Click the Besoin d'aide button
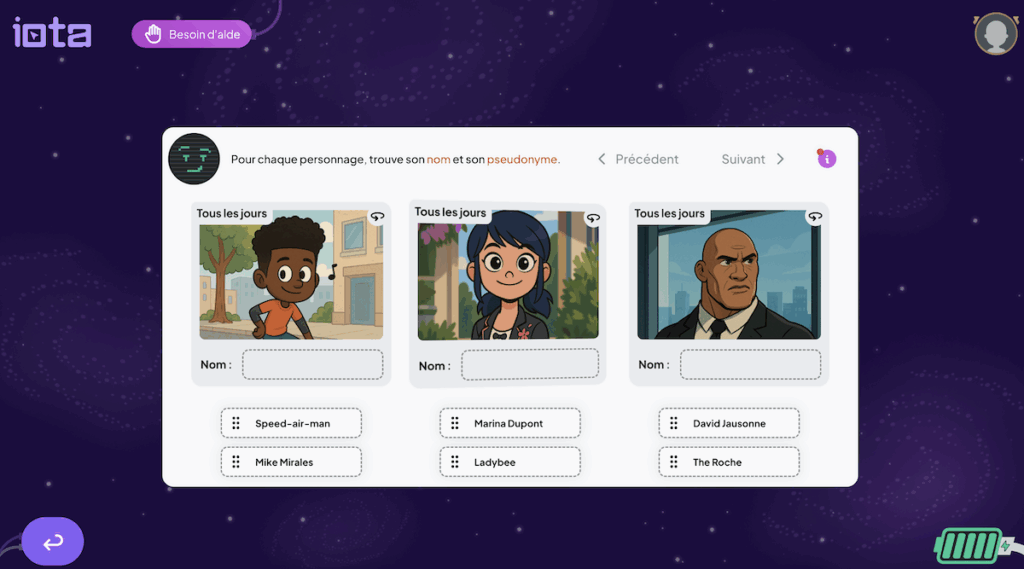 (191, 34)
